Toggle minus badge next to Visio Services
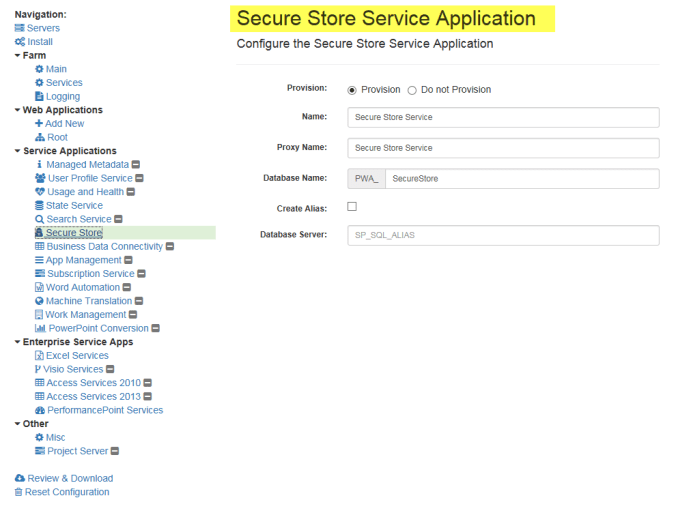The height and width of the screenshot is (513, 676). [110, 369]
